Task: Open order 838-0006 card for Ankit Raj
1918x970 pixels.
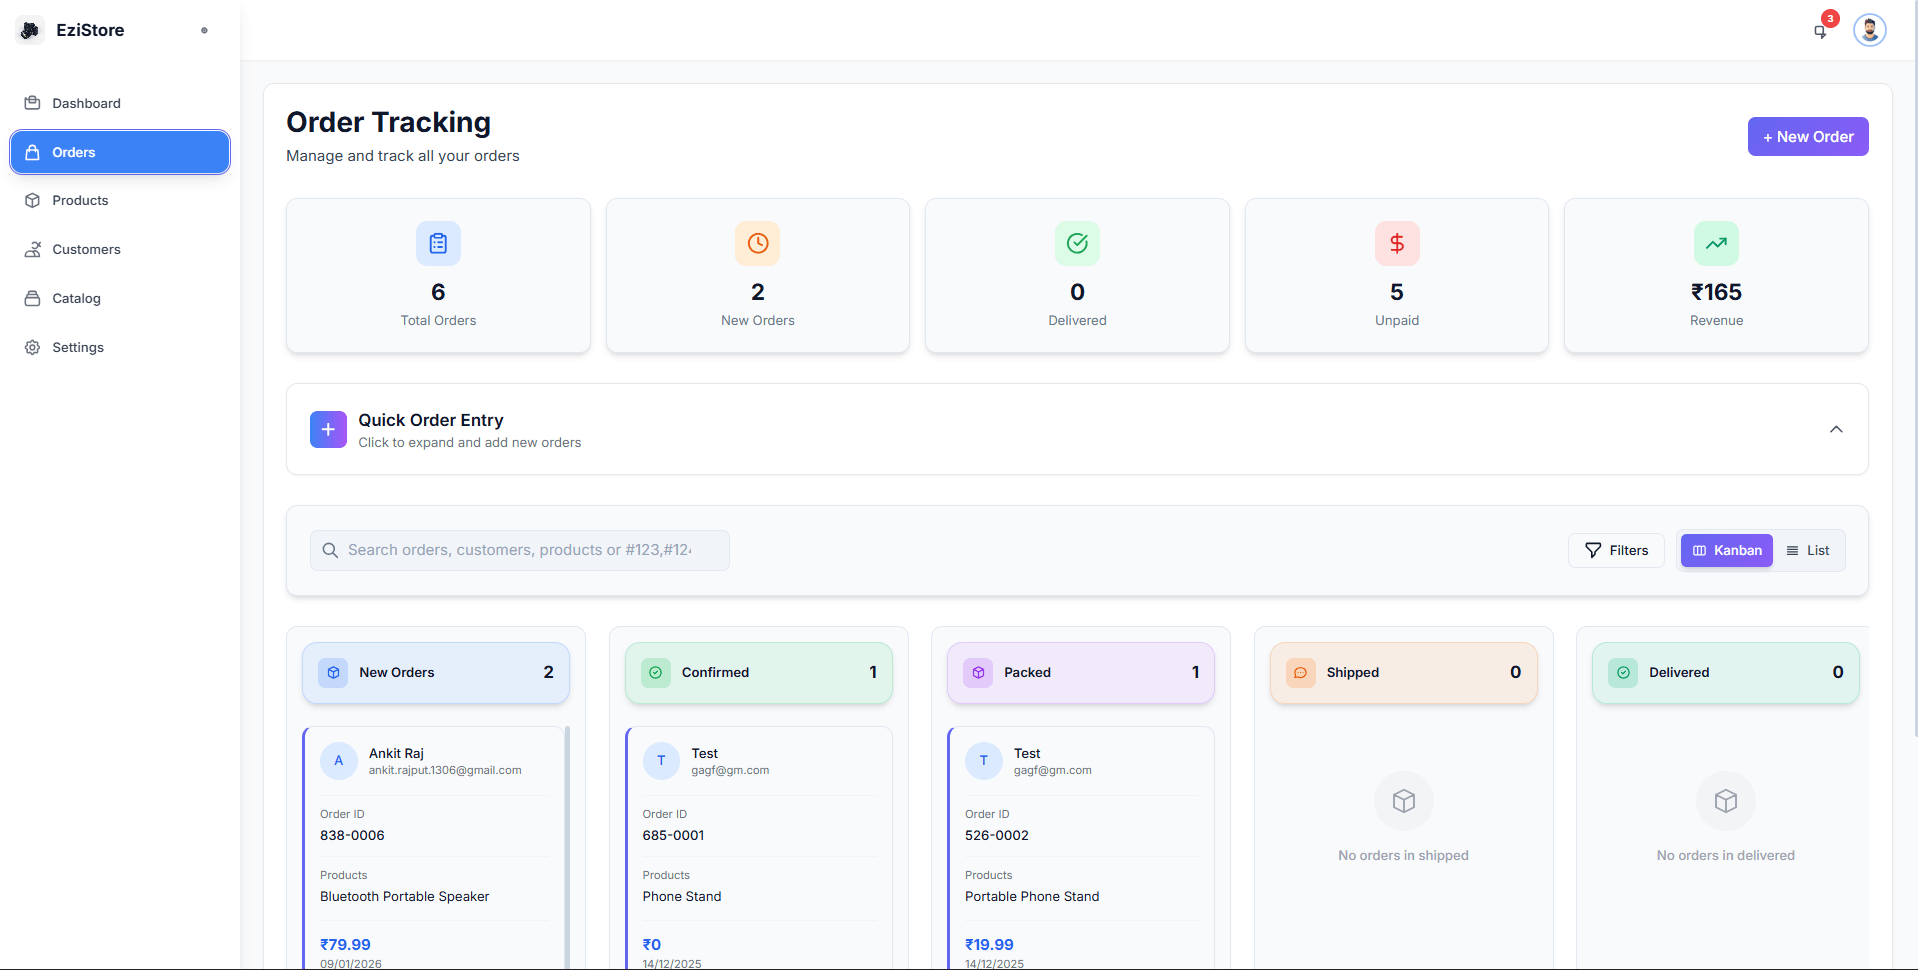Action: tap(434, 850)
